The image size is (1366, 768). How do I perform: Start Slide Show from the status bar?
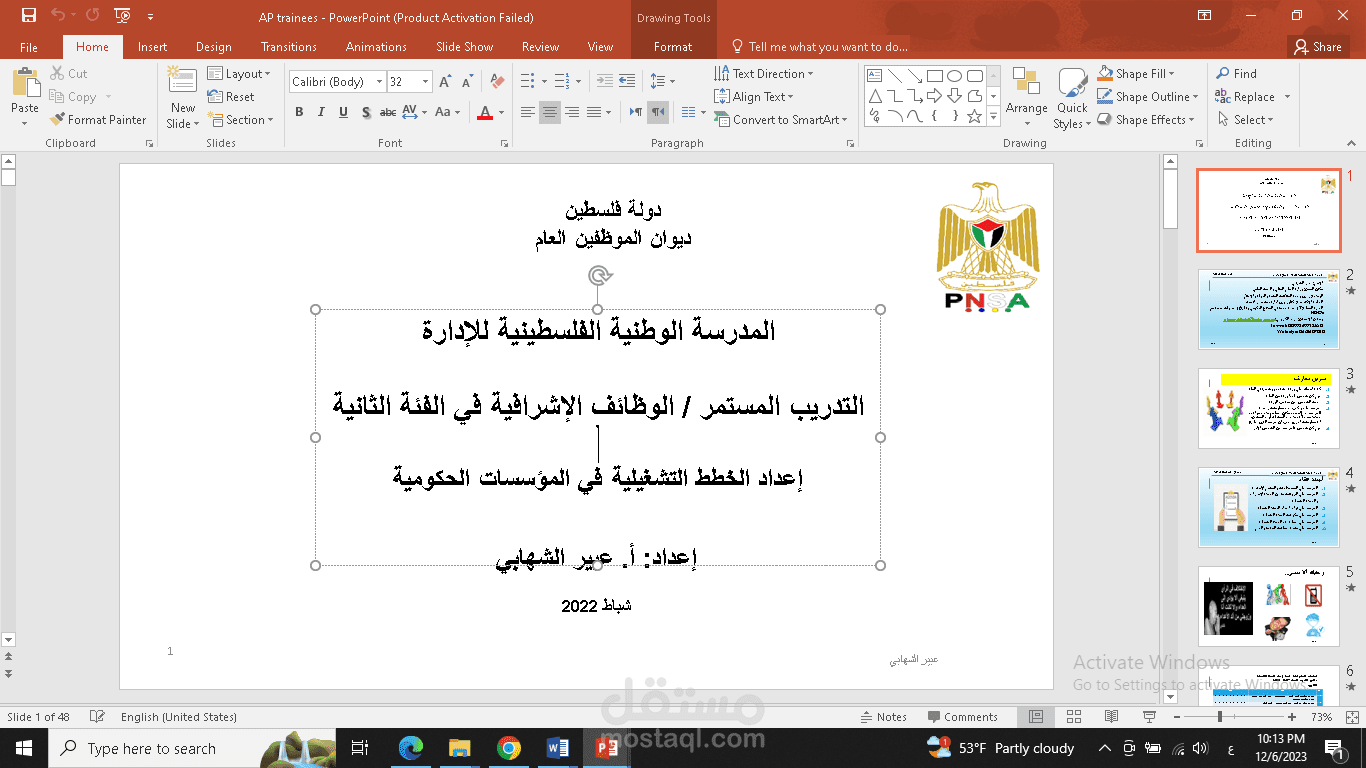click(1148, 717)
